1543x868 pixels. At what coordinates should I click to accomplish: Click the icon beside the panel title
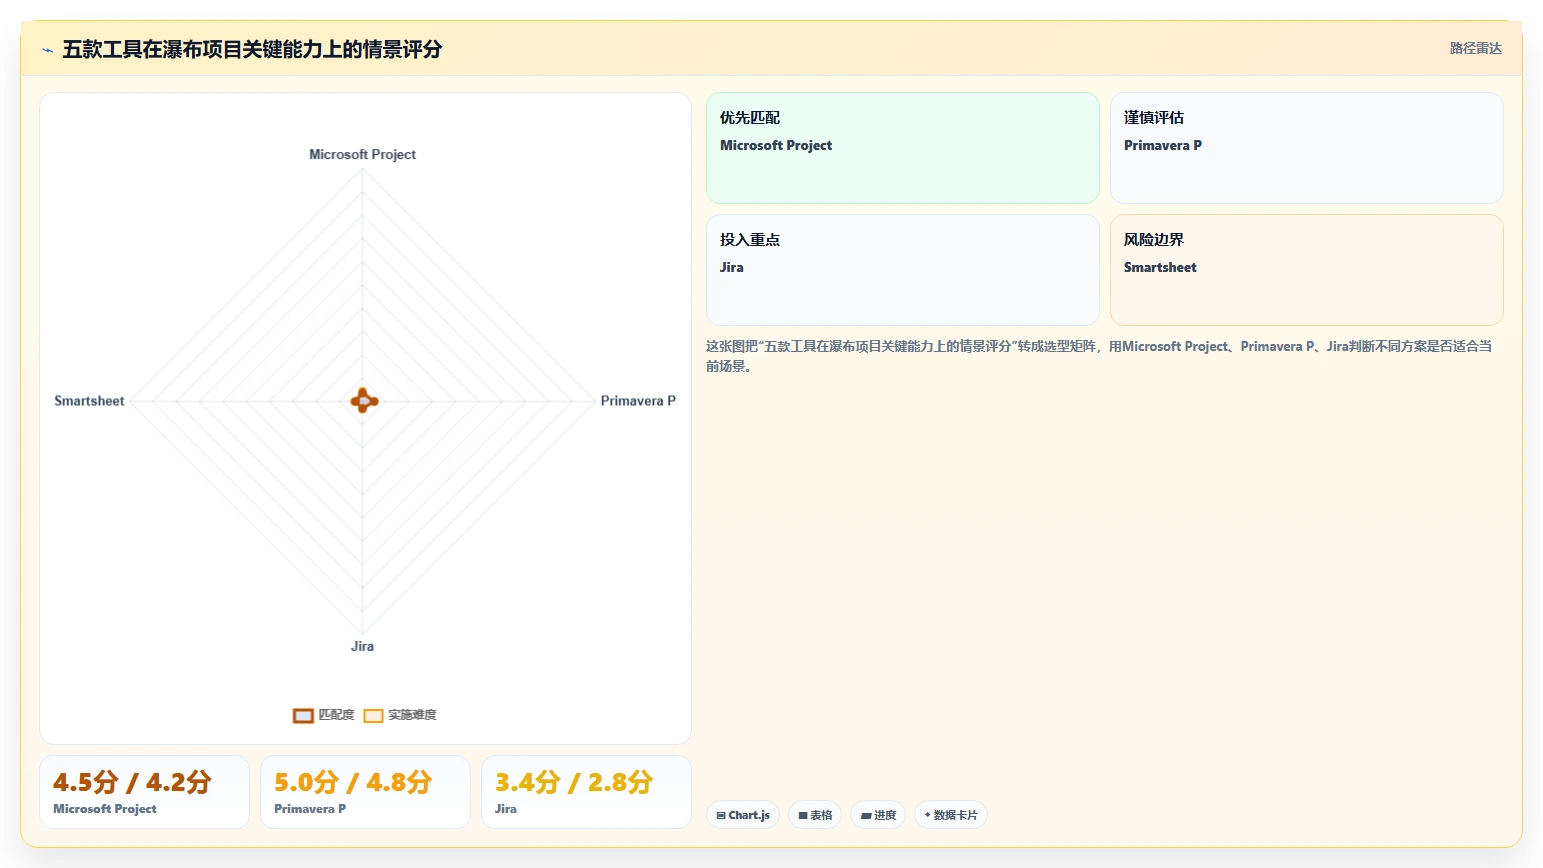[x=47, y=50]
